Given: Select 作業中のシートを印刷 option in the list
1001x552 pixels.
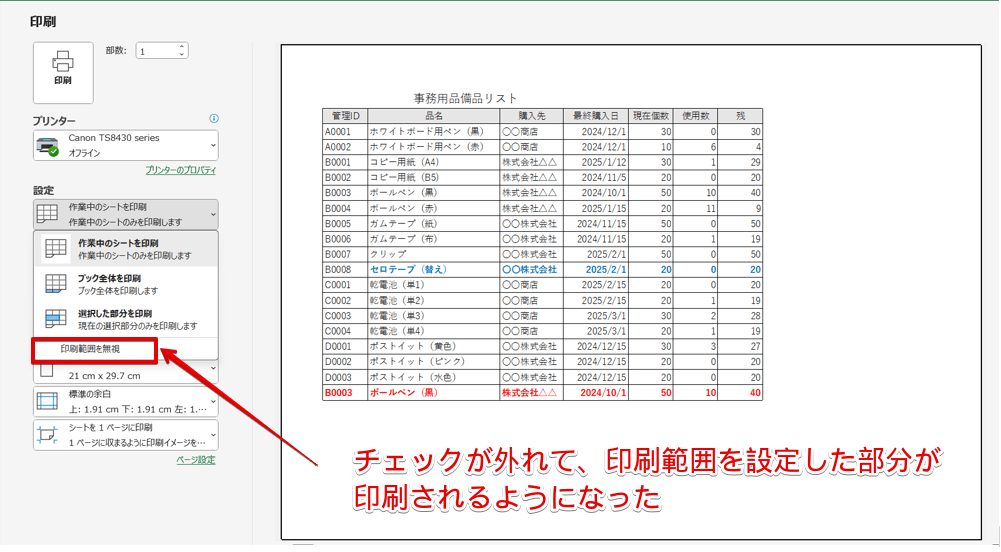Looking at the screenshot, I should [x=126, y=249].
